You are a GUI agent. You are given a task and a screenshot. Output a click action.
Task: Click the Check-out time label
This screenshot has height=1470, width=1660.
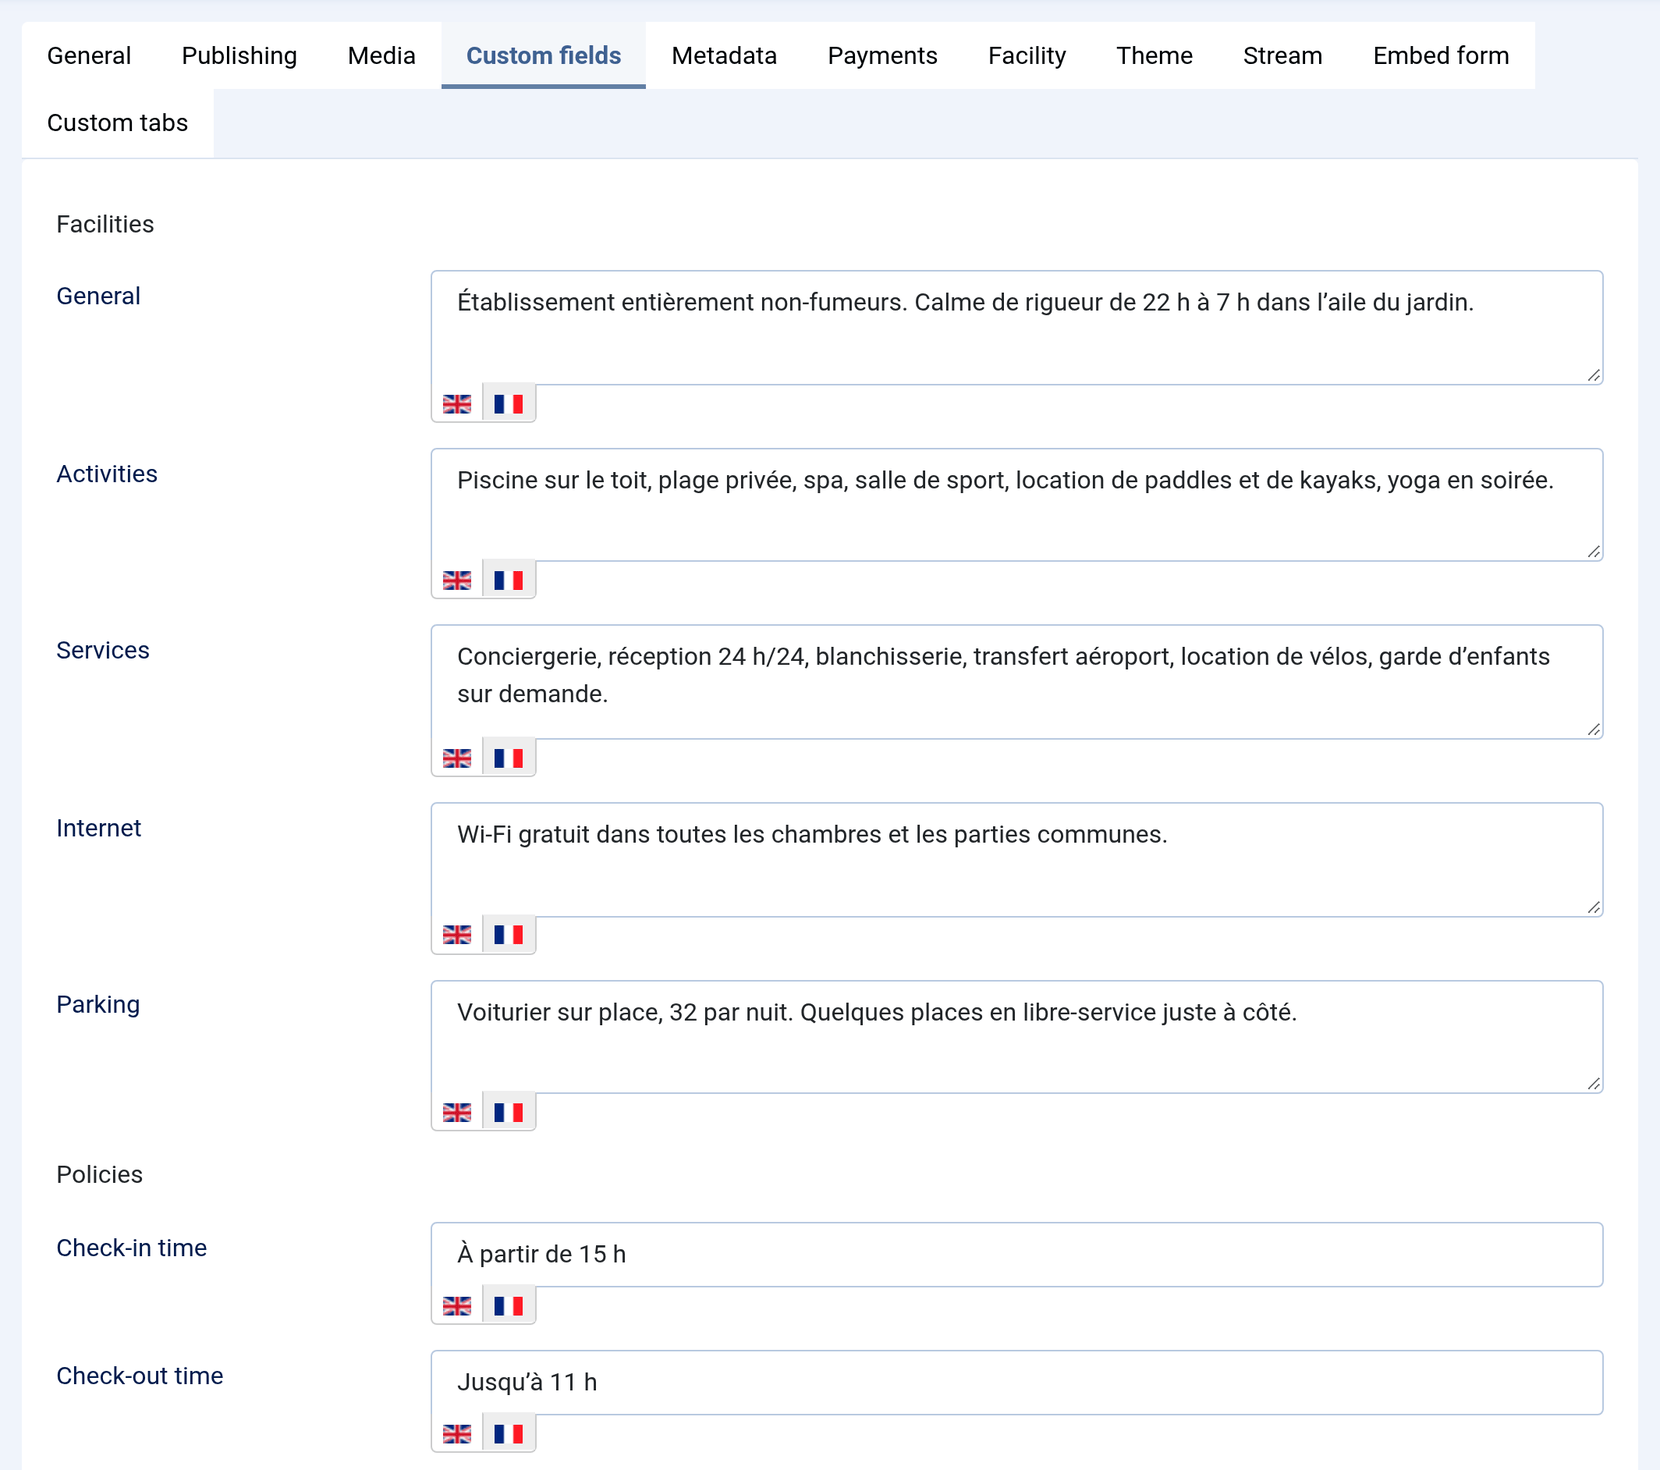pos(140,1376)
